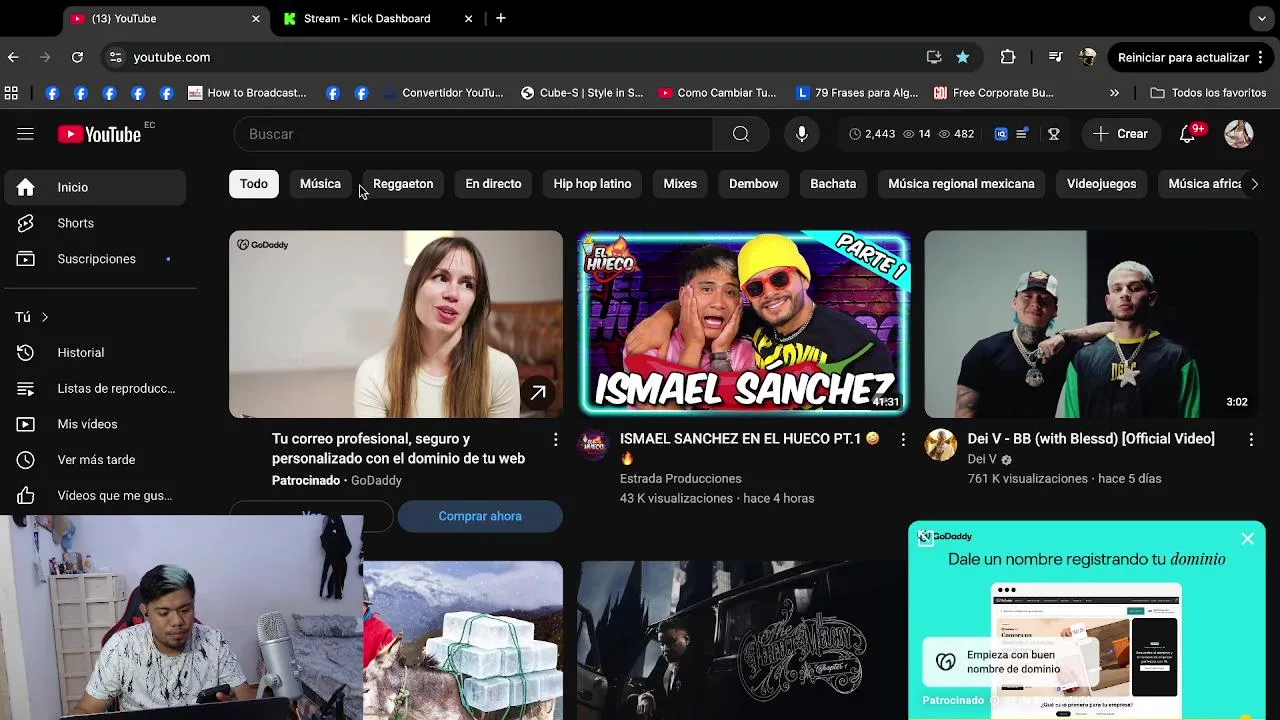Open options for the ISMAEL SANCHEZ video
Viewport: 1280px width, 720px height.
(903, 440)
